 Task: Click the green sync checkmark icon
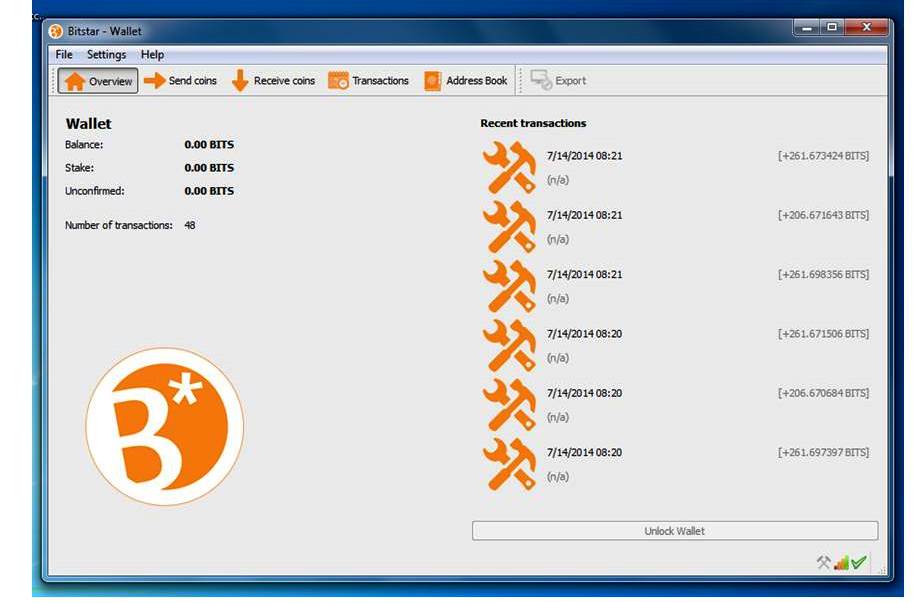pos(859,562)
